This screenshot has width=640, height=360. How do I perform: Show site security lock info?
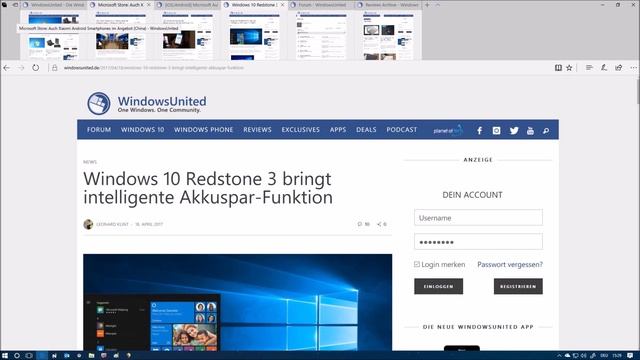tap(55, 68)
